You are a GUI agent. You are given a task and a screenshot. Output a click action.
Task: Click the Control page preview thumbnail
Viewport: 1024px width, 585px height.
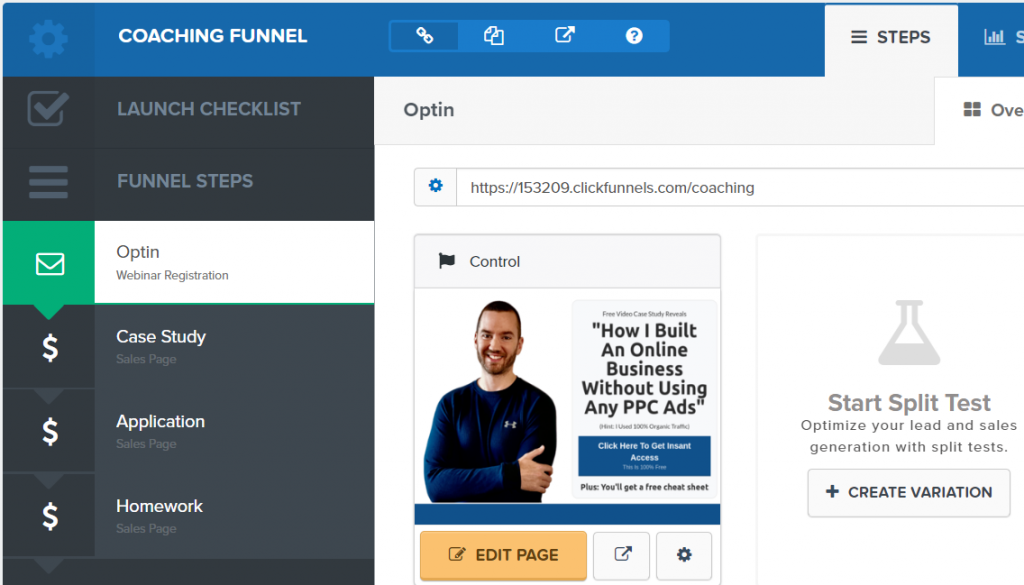tap(568, 406)
